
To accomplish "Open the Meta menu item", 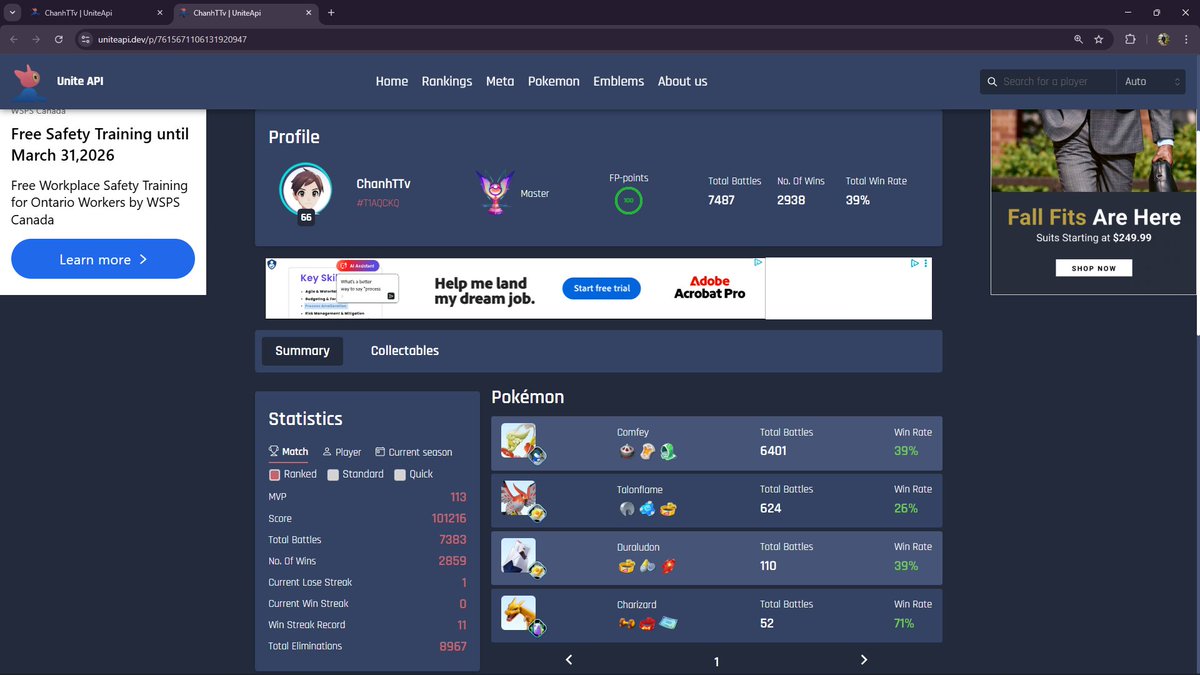I will coord(500,81).
